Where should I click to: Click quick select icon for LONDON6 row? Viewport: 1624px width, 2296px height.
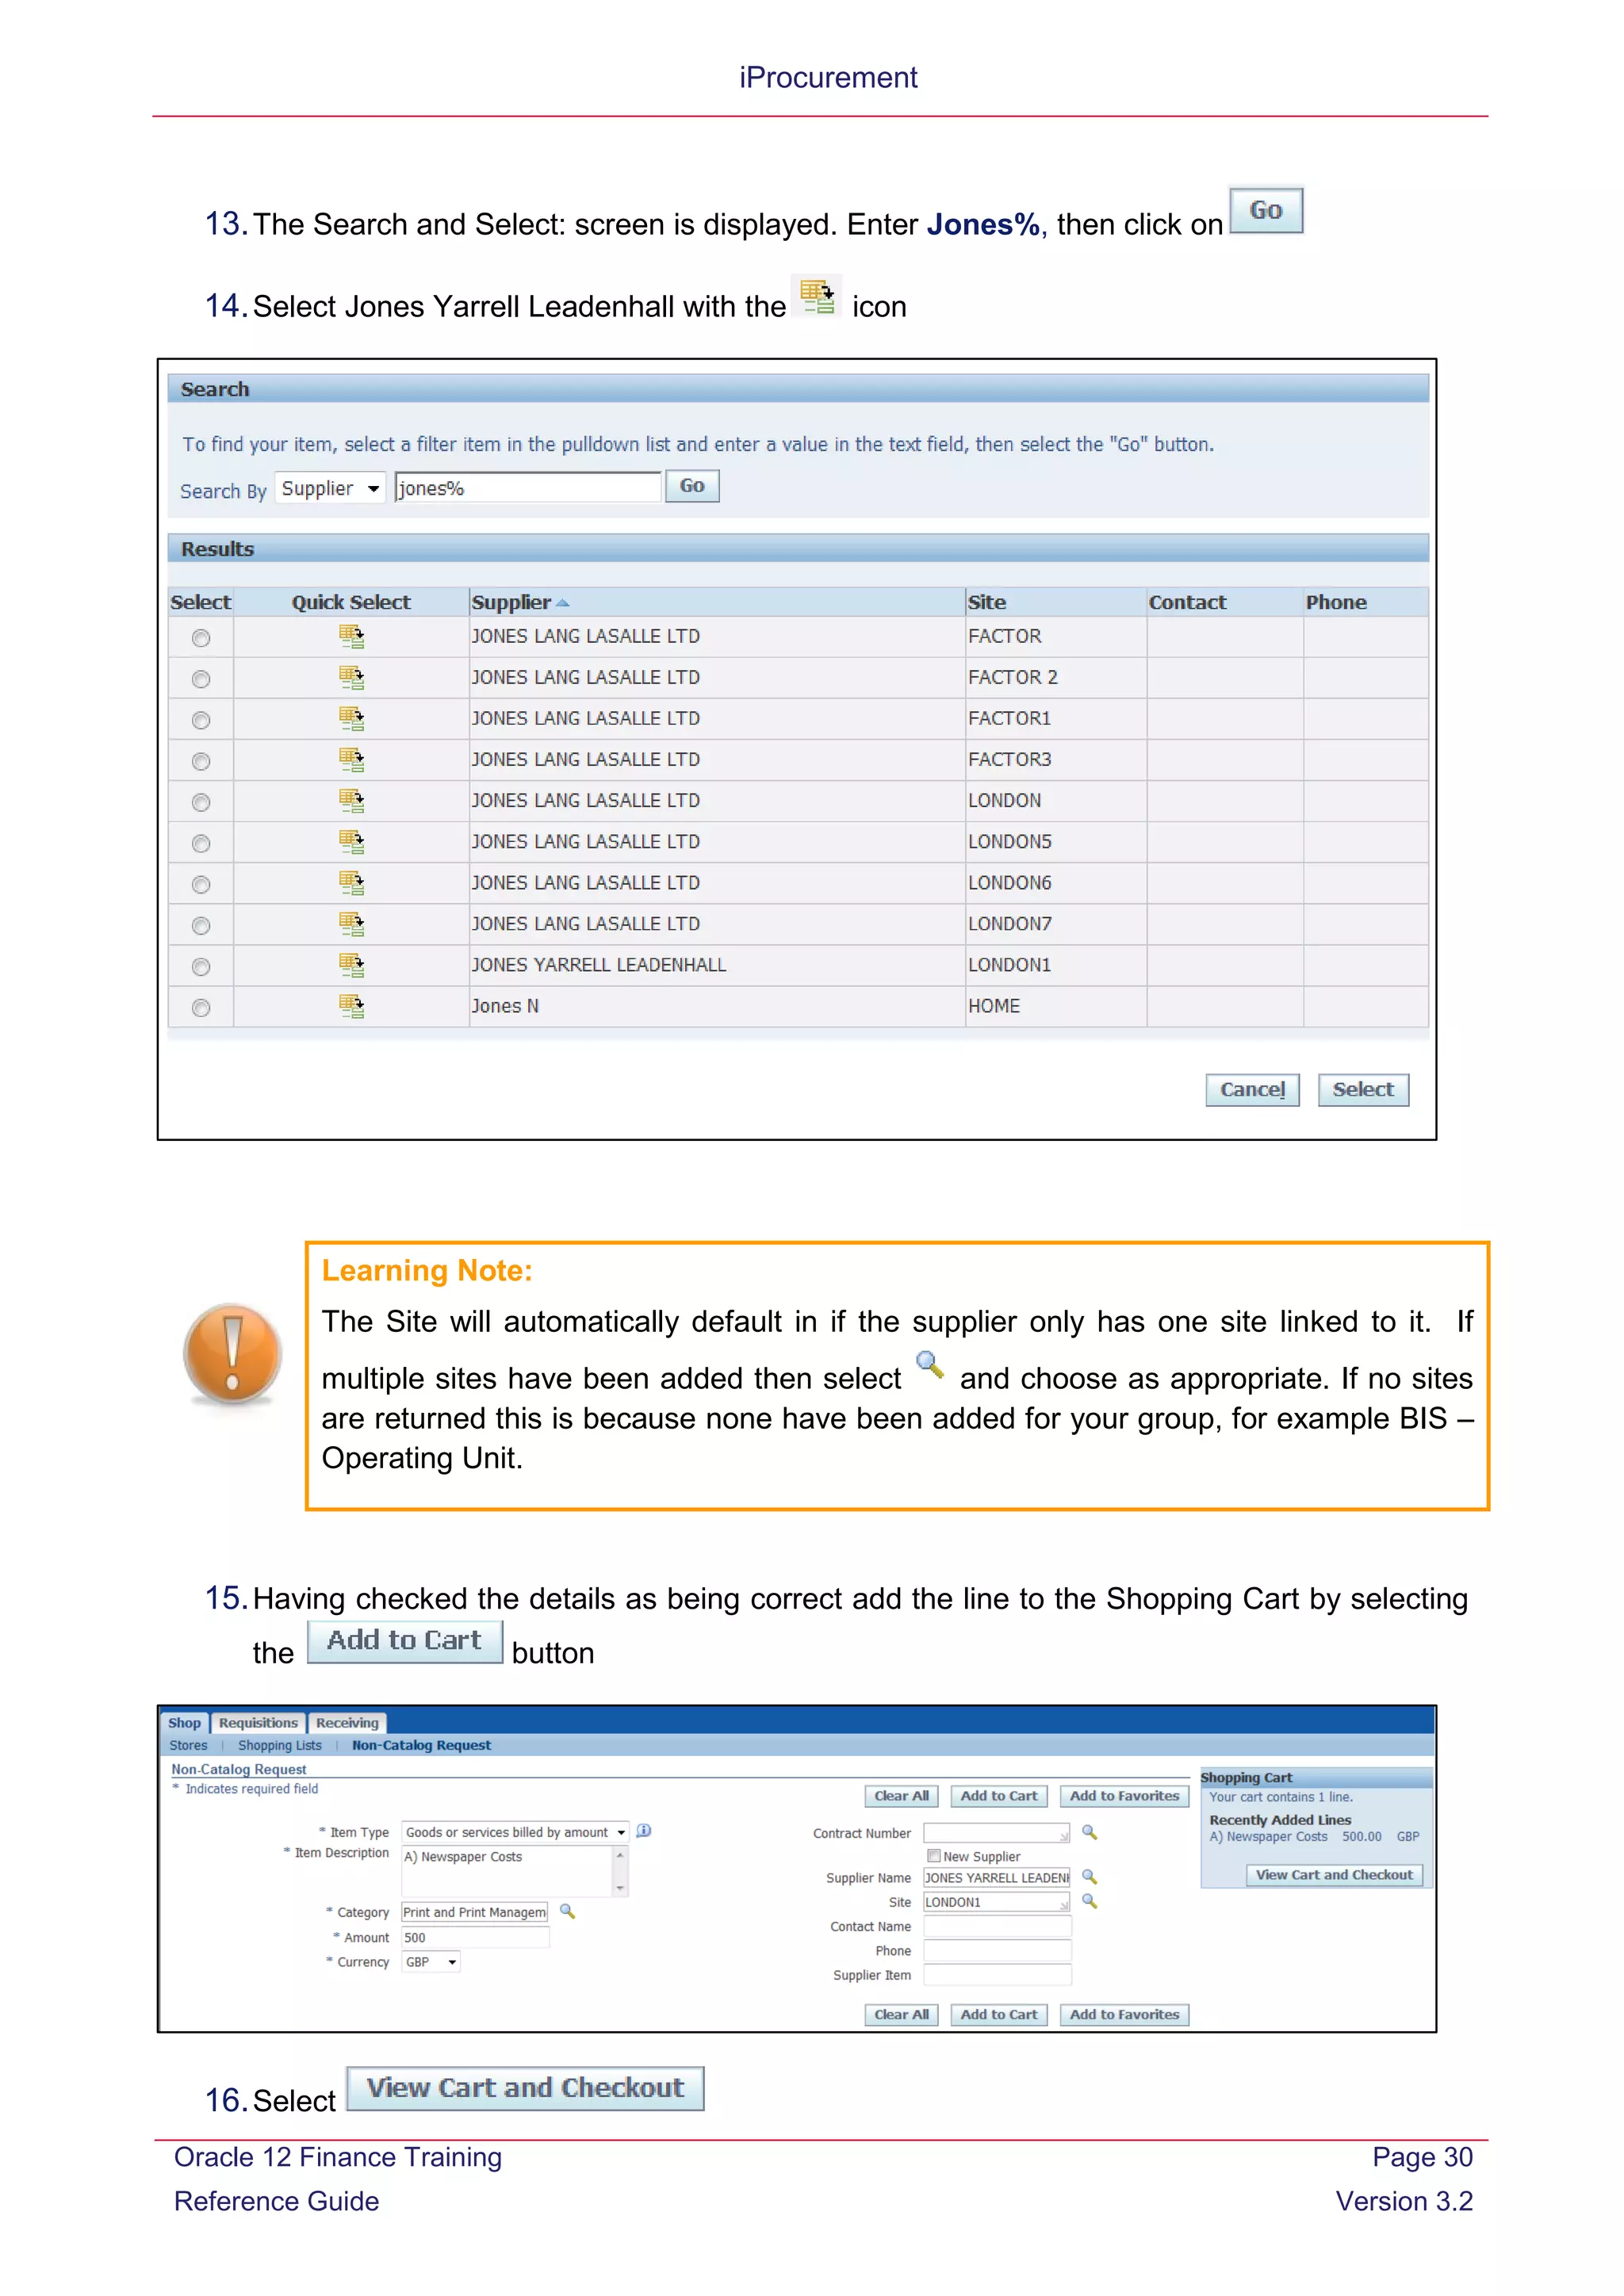click(x=351, y=883)
